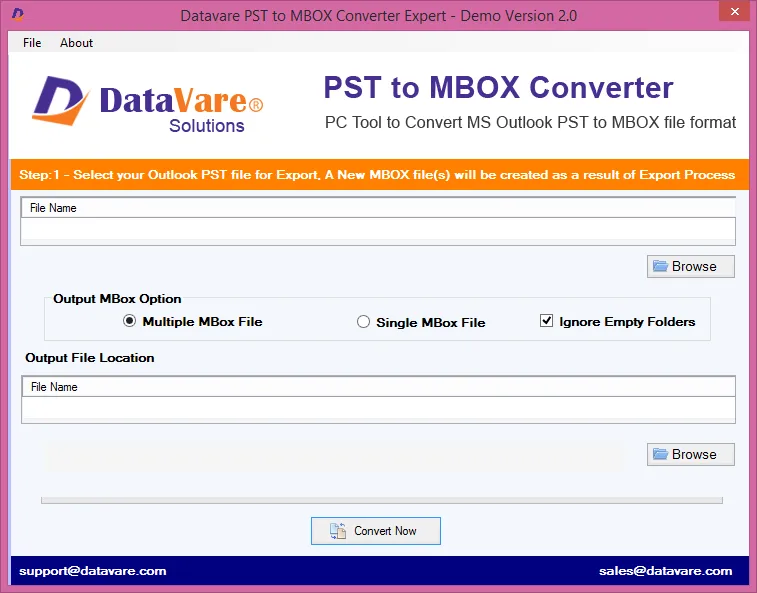The width and height of the screenshot is (757, 593).
Task: Click the Step:1 instruction banner text
Action: click(377, 175)
